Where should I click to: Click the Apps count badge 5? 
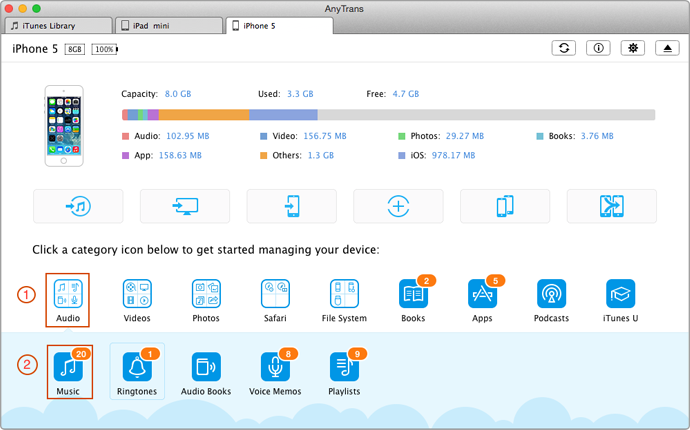[495, 281]
